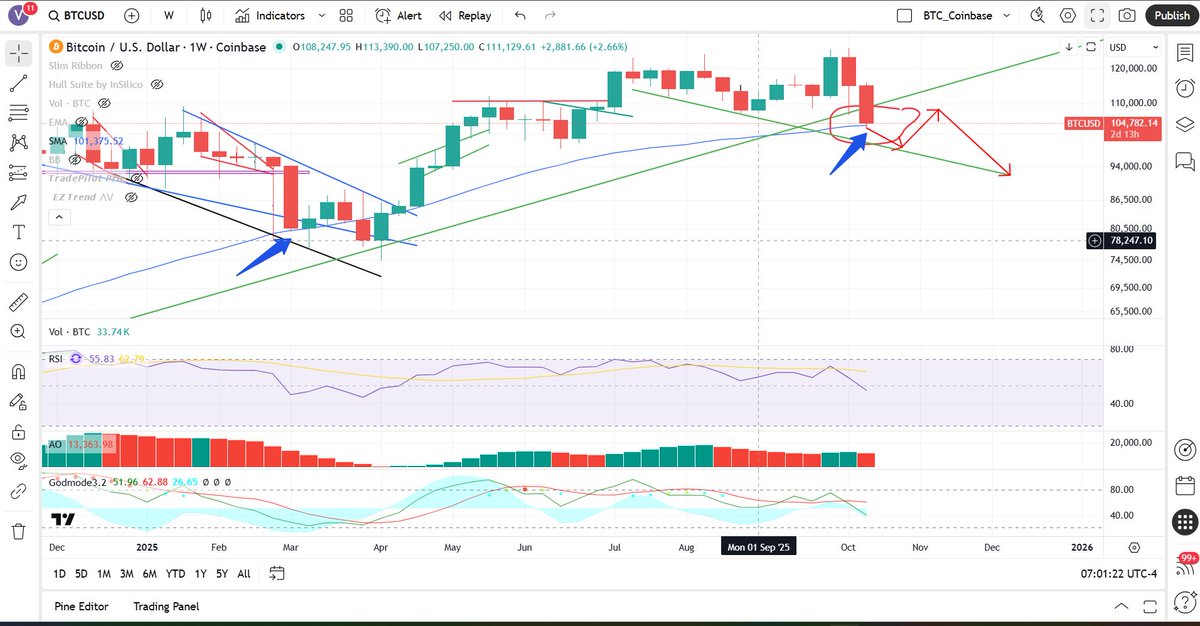Show the hidden Hull Suite by InSilico indicator
Image resolution: width=1200 pixels, height=626 pixels.
[x=156, y=84]
